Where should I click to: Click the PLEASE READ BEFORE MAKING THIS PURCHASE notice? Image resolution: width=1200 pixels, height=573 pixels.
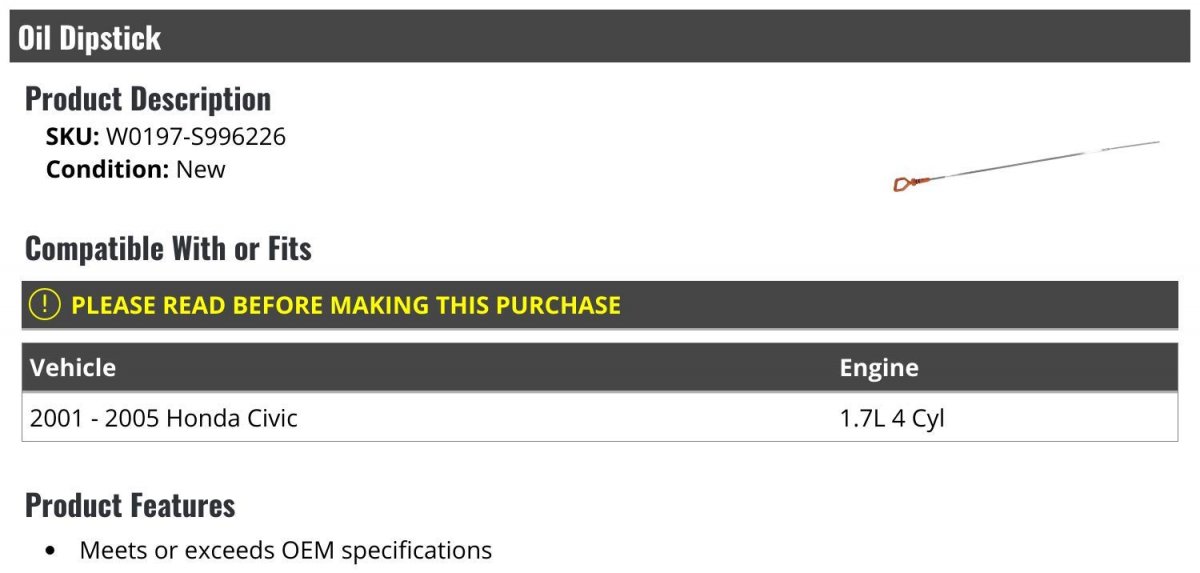pyautogui.click(x=346, y=305)
